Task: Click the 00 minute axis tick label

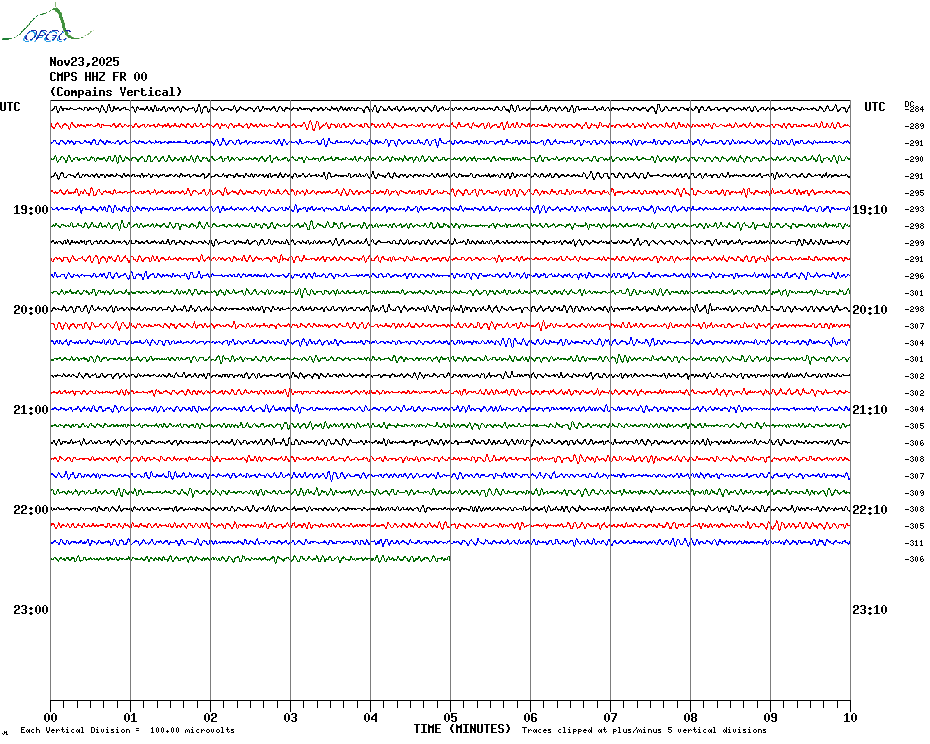Action: click(50, 717)
